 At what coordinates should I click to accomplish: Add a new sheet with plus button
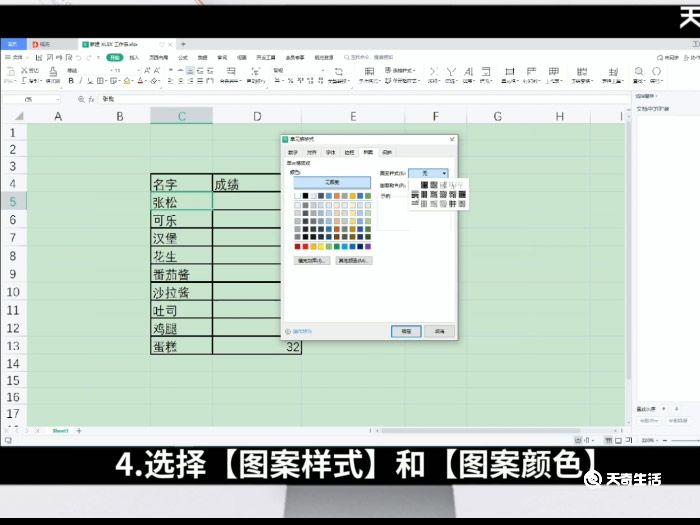pyautogui.click(x=79, y=431)
